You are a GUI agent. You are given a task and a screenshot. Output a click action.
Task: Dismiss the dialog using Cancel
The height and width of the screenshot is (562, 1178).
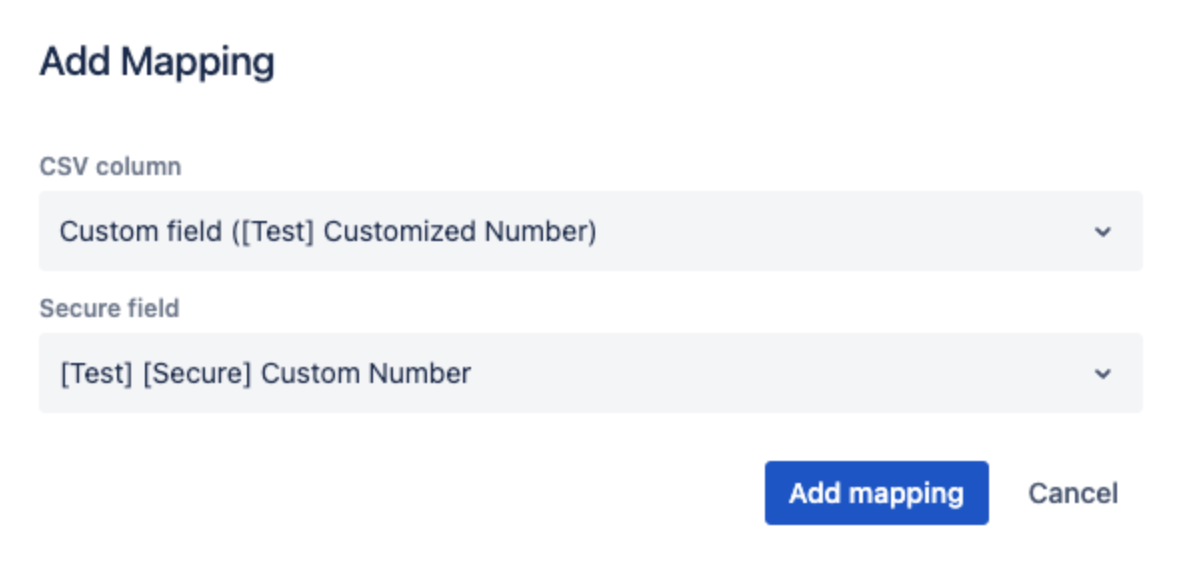pos(1073,493)
